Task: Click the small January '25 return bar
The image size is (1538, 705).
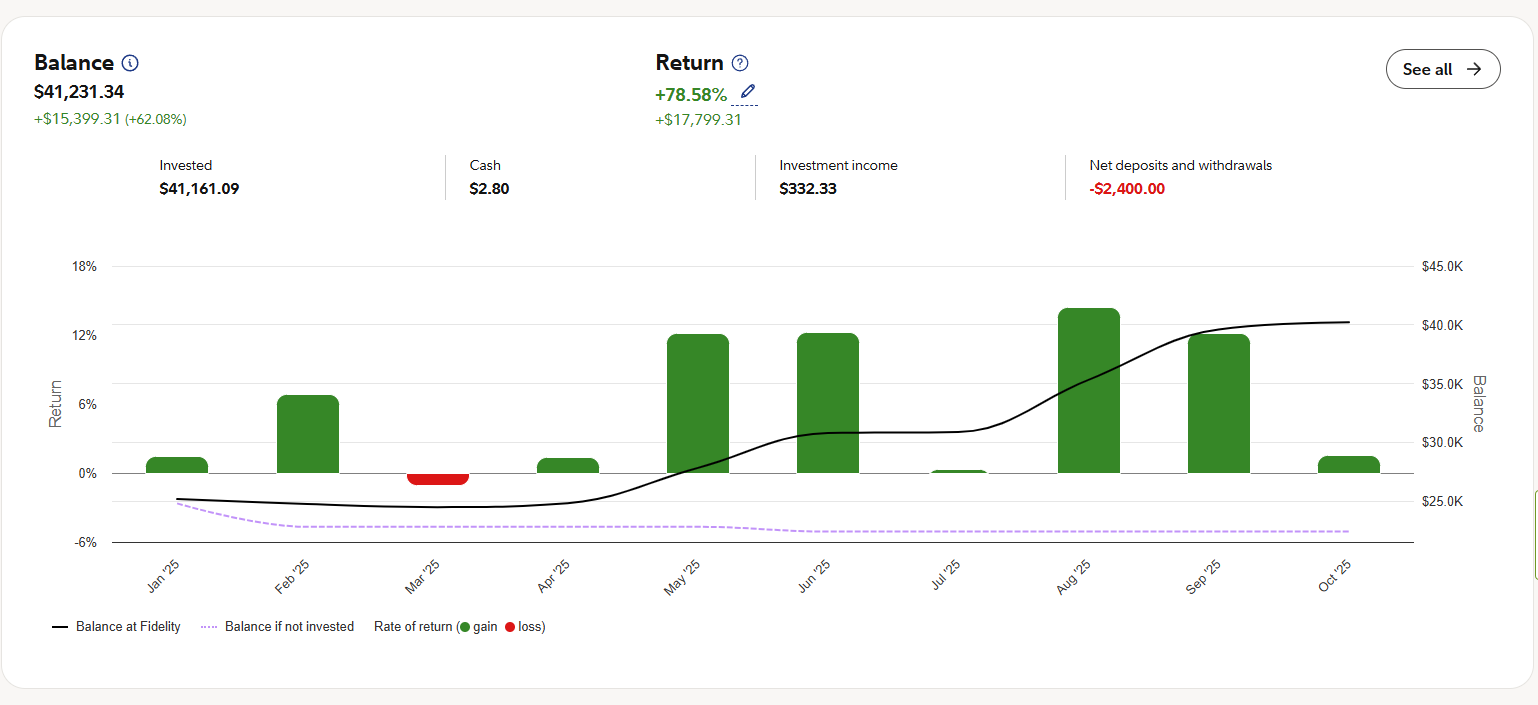Action: tap(177, 465)
